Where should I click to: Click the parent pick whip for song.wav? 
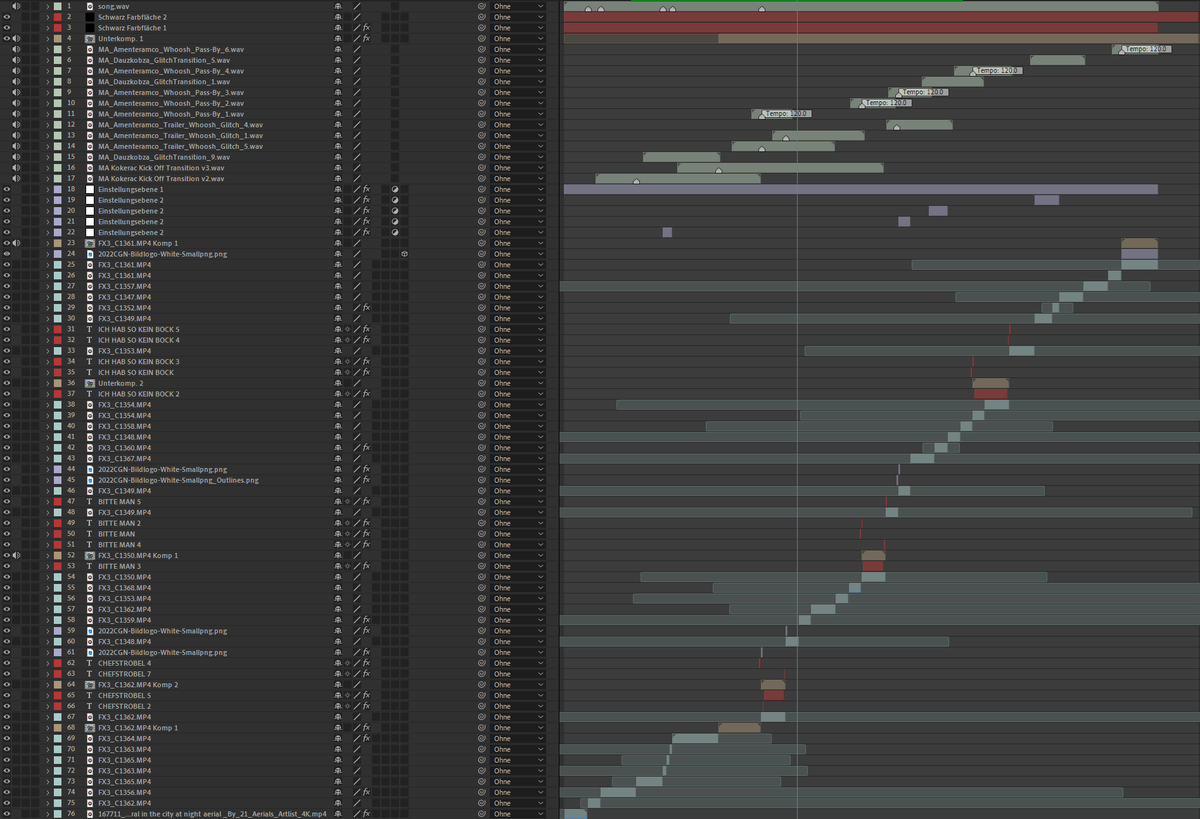pos(483,6)
